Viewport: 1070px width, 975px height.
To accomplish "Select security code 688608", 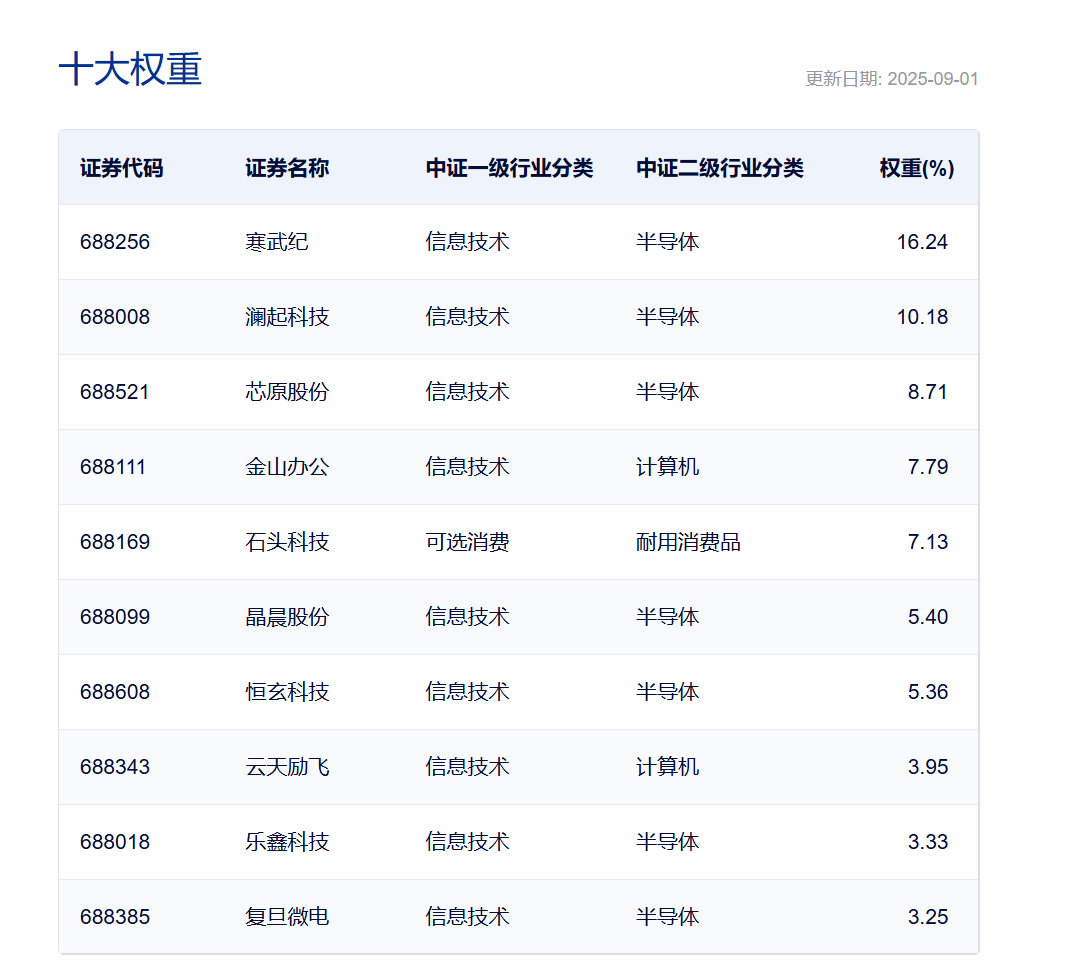I will click(115, 692).
